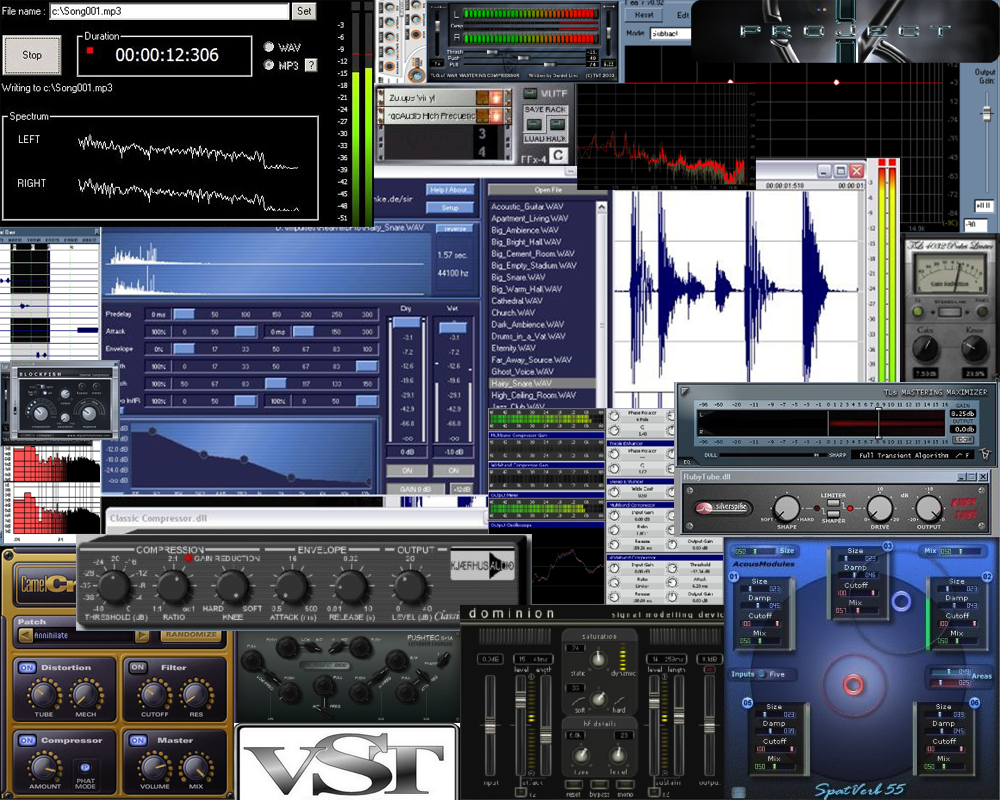The height and width of the screenshot is (800, 1000).
Task: Click the file name input field
Action: 169,11
